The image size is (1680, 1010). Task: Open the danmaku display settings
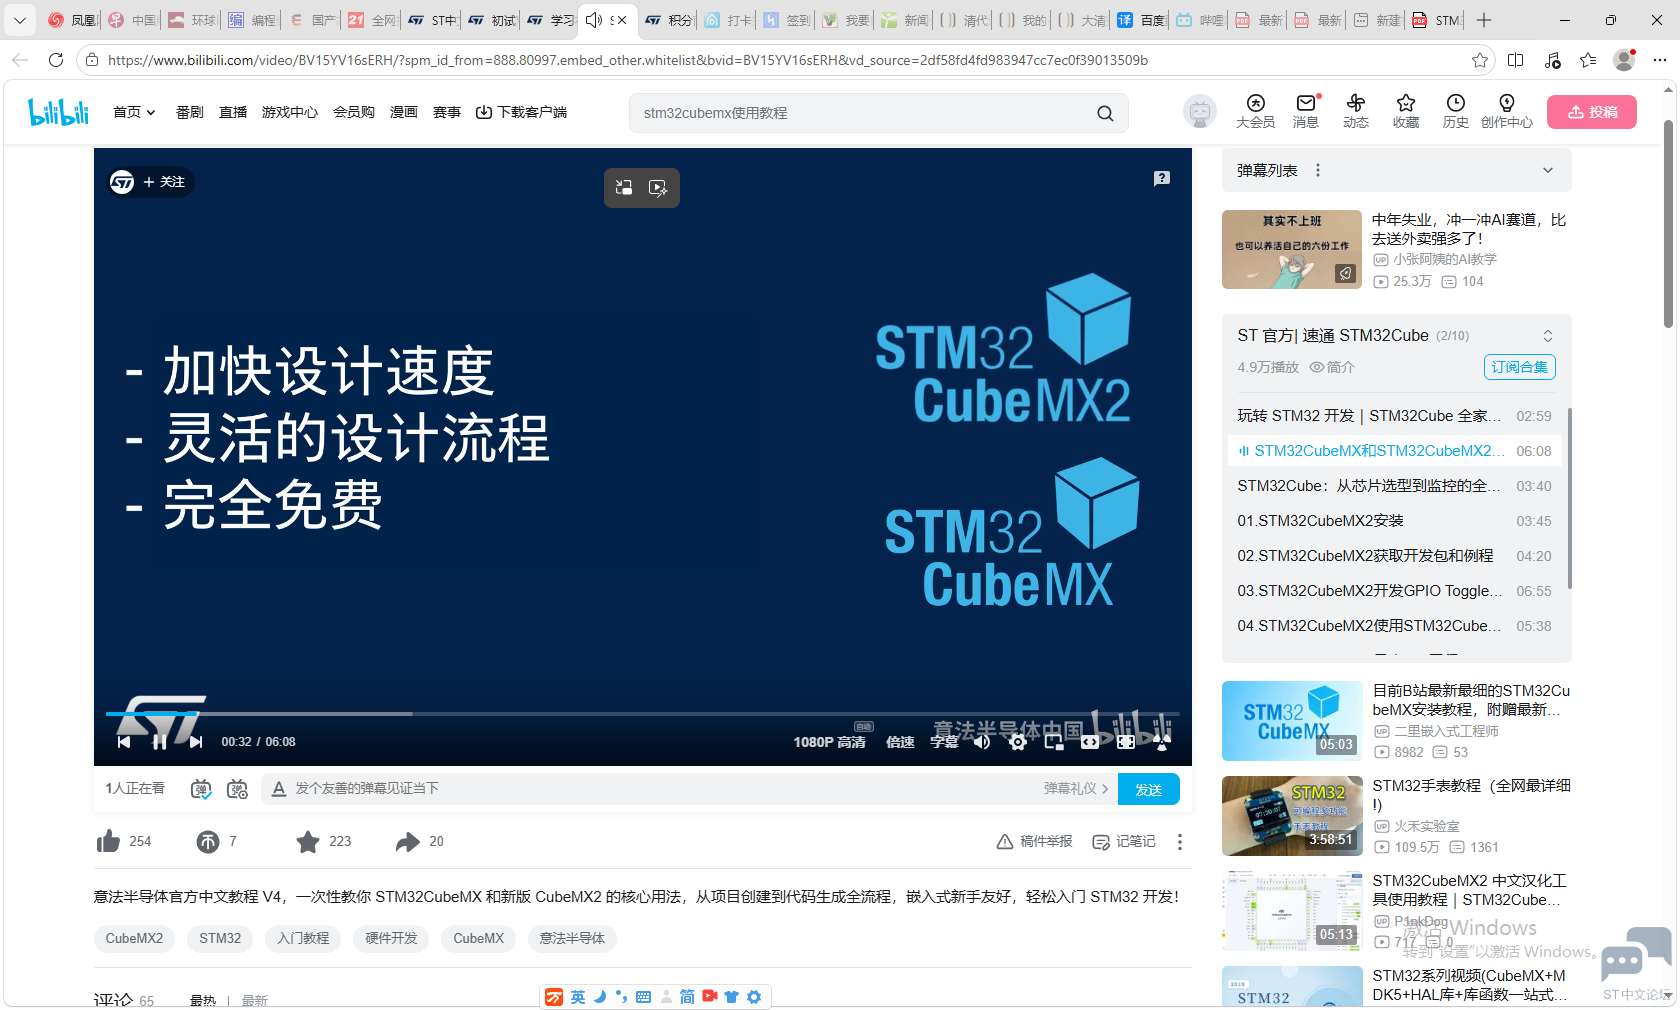tap(237, 789)
